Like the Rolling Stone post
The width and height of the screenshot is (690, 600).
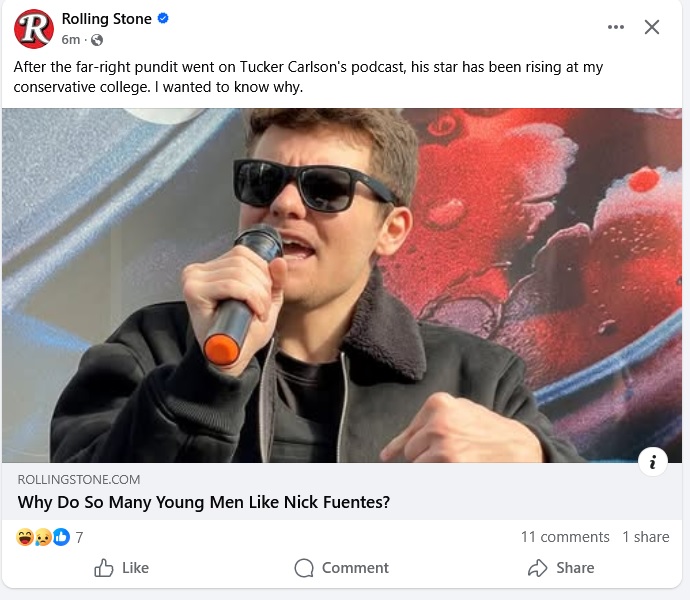pos(121,568)
